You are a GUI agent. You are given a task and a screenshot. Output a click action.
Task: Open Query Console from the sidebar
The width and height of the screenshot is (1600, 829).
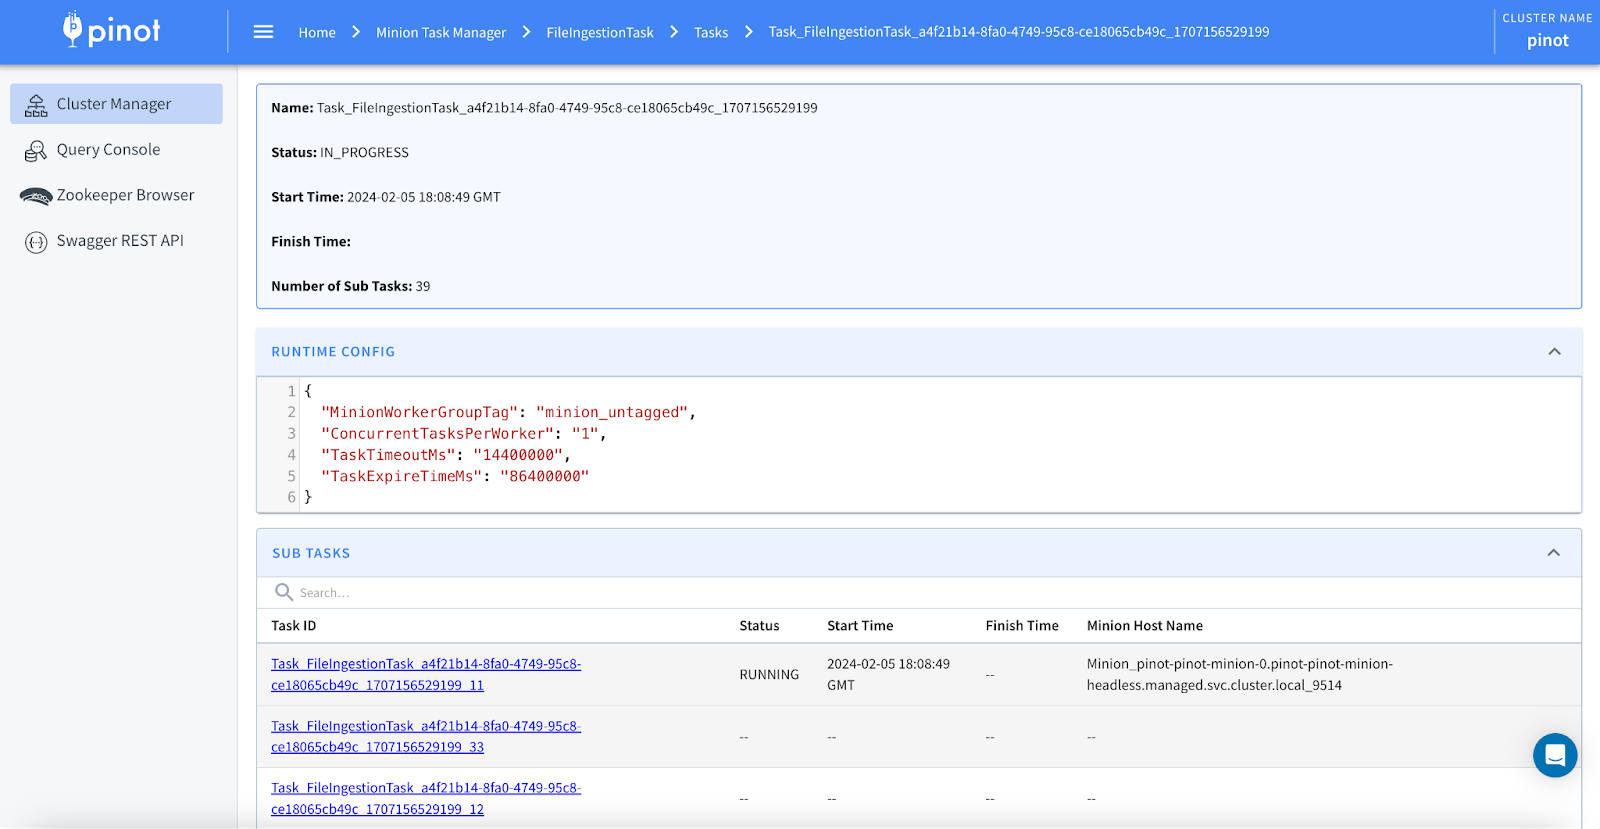click(x=108, y=150)
